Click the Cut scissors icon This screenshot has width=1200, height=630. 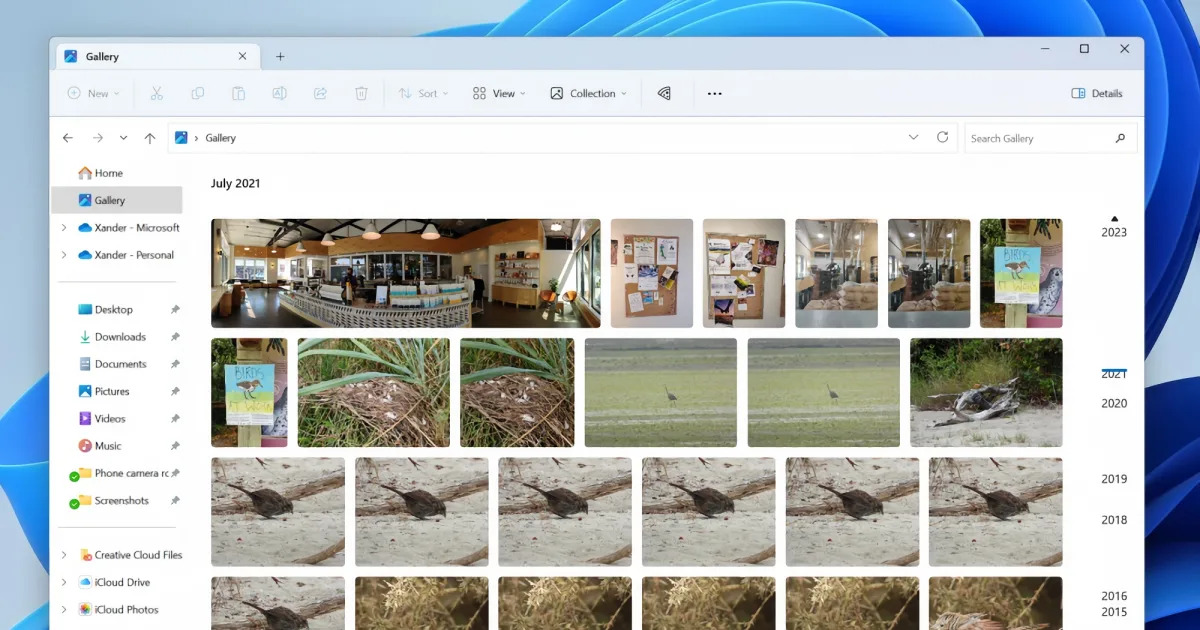[156, 93]
